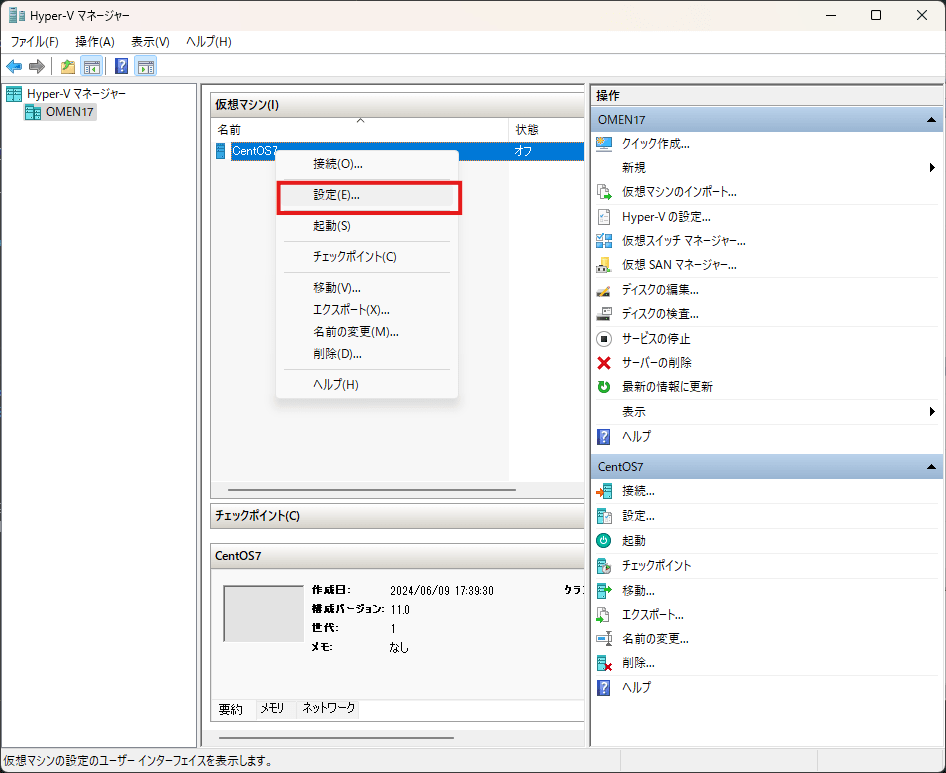Choose 接続(O)... from context menu

pyautogui.click(x=367, y=164)
